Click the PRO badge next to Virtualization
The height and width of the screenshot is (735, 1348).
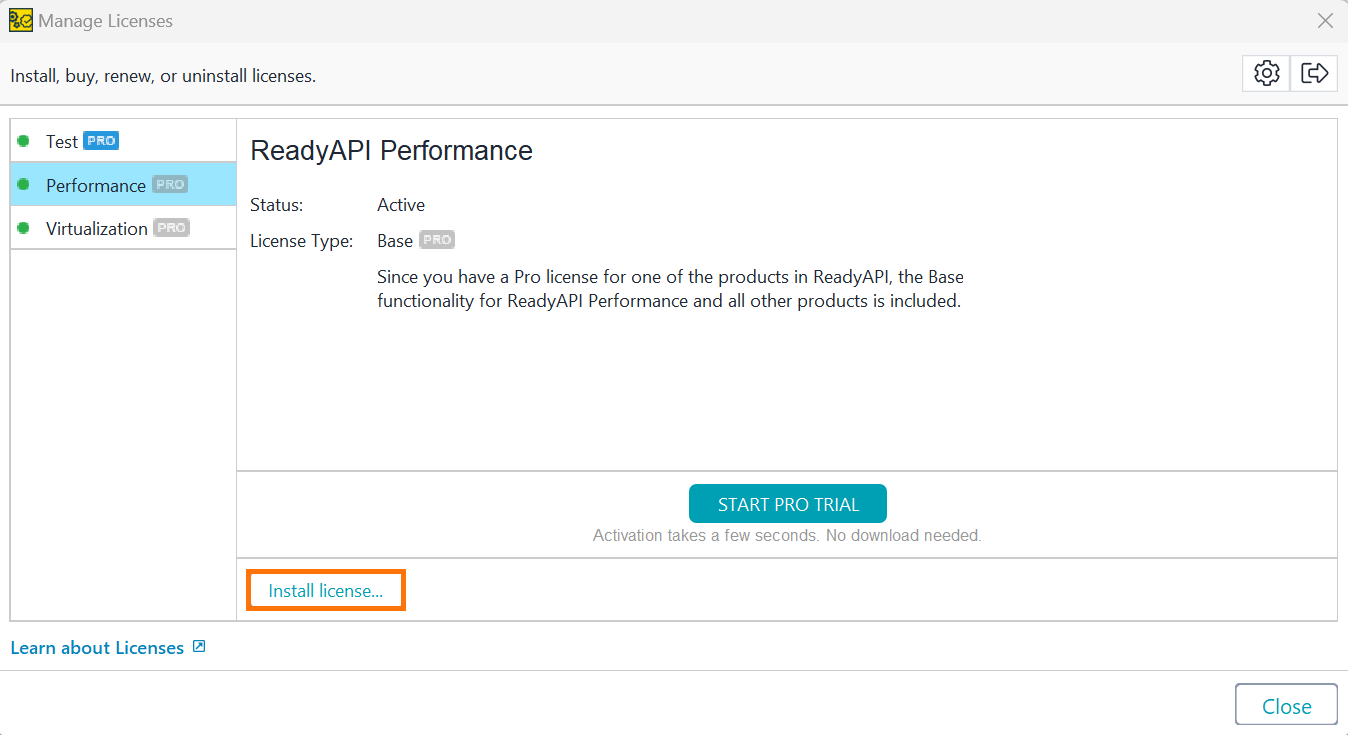pos(171,227)
